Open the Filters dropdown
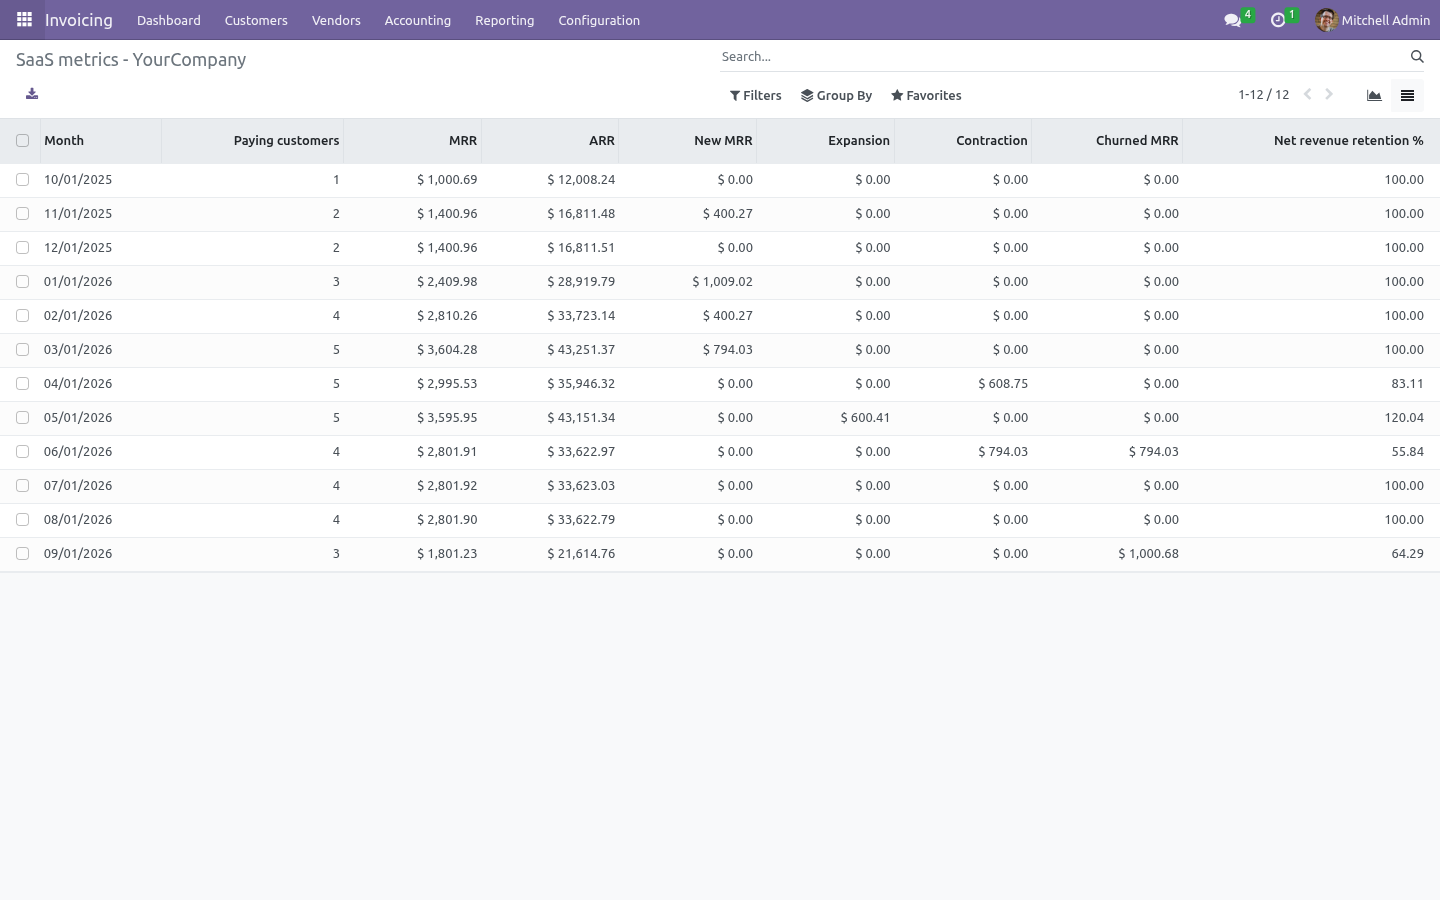 coord(756,96)
